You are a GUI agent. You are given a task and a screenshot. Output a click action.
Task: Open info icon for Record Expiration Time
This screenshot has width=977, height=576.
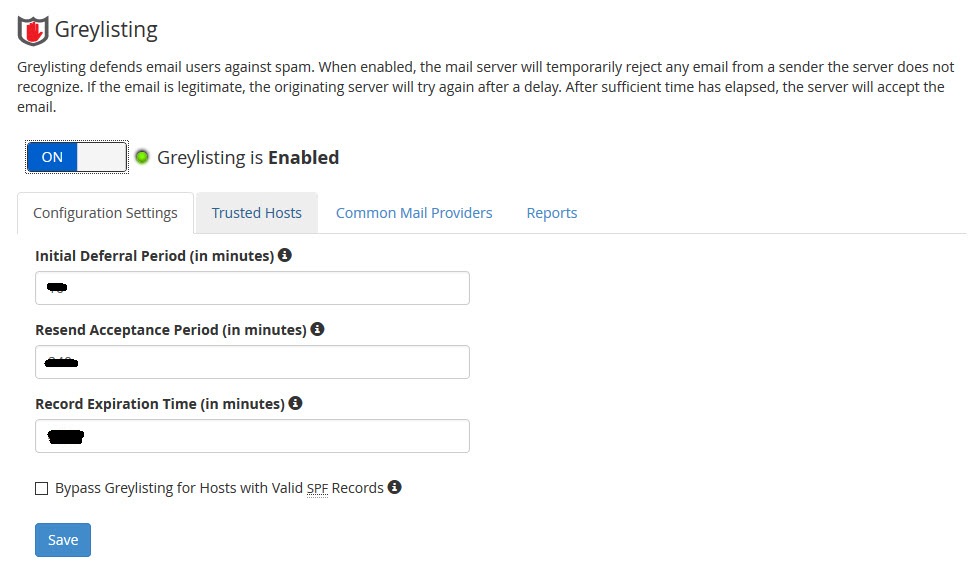point(295,403)
